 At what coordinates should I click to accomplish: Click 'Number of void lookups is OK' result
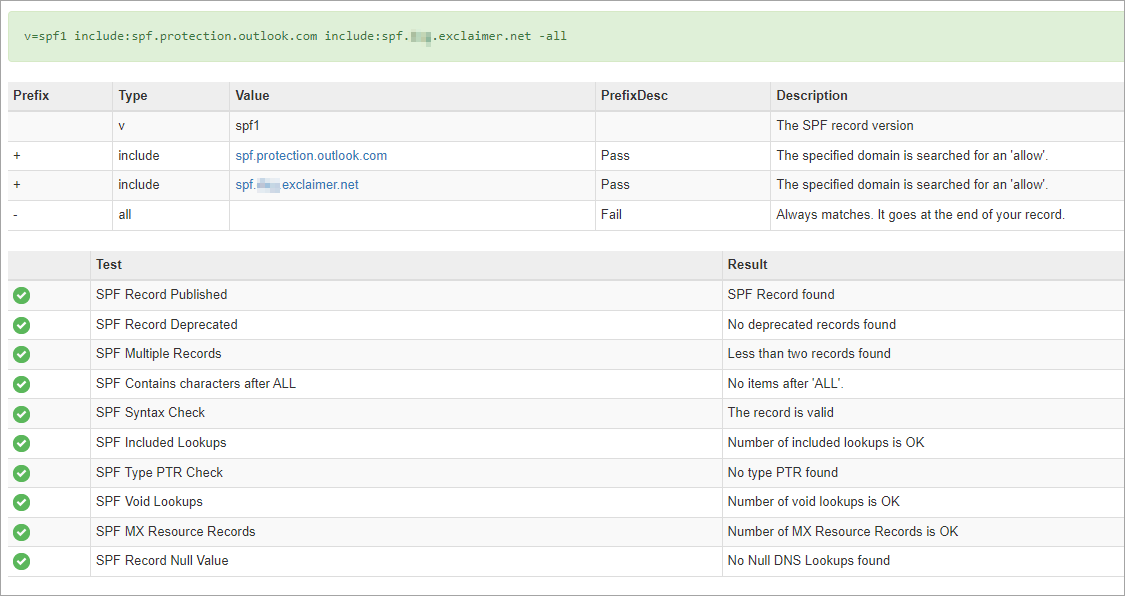(x=814, y=502)
